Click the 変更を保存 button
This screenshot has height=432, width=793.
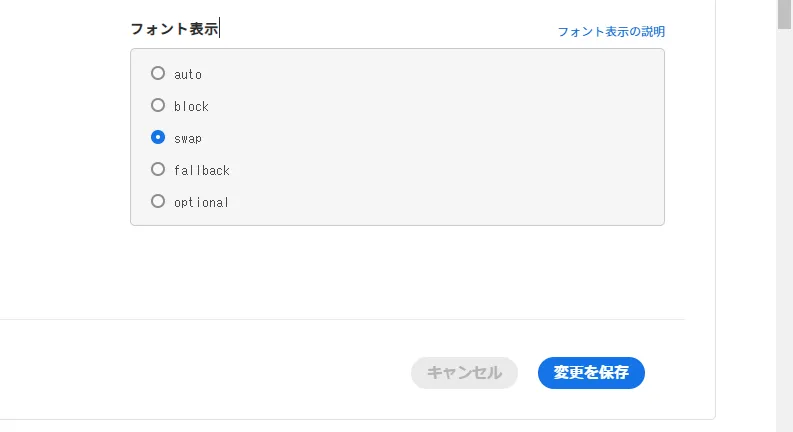click(x=591, y=373)
